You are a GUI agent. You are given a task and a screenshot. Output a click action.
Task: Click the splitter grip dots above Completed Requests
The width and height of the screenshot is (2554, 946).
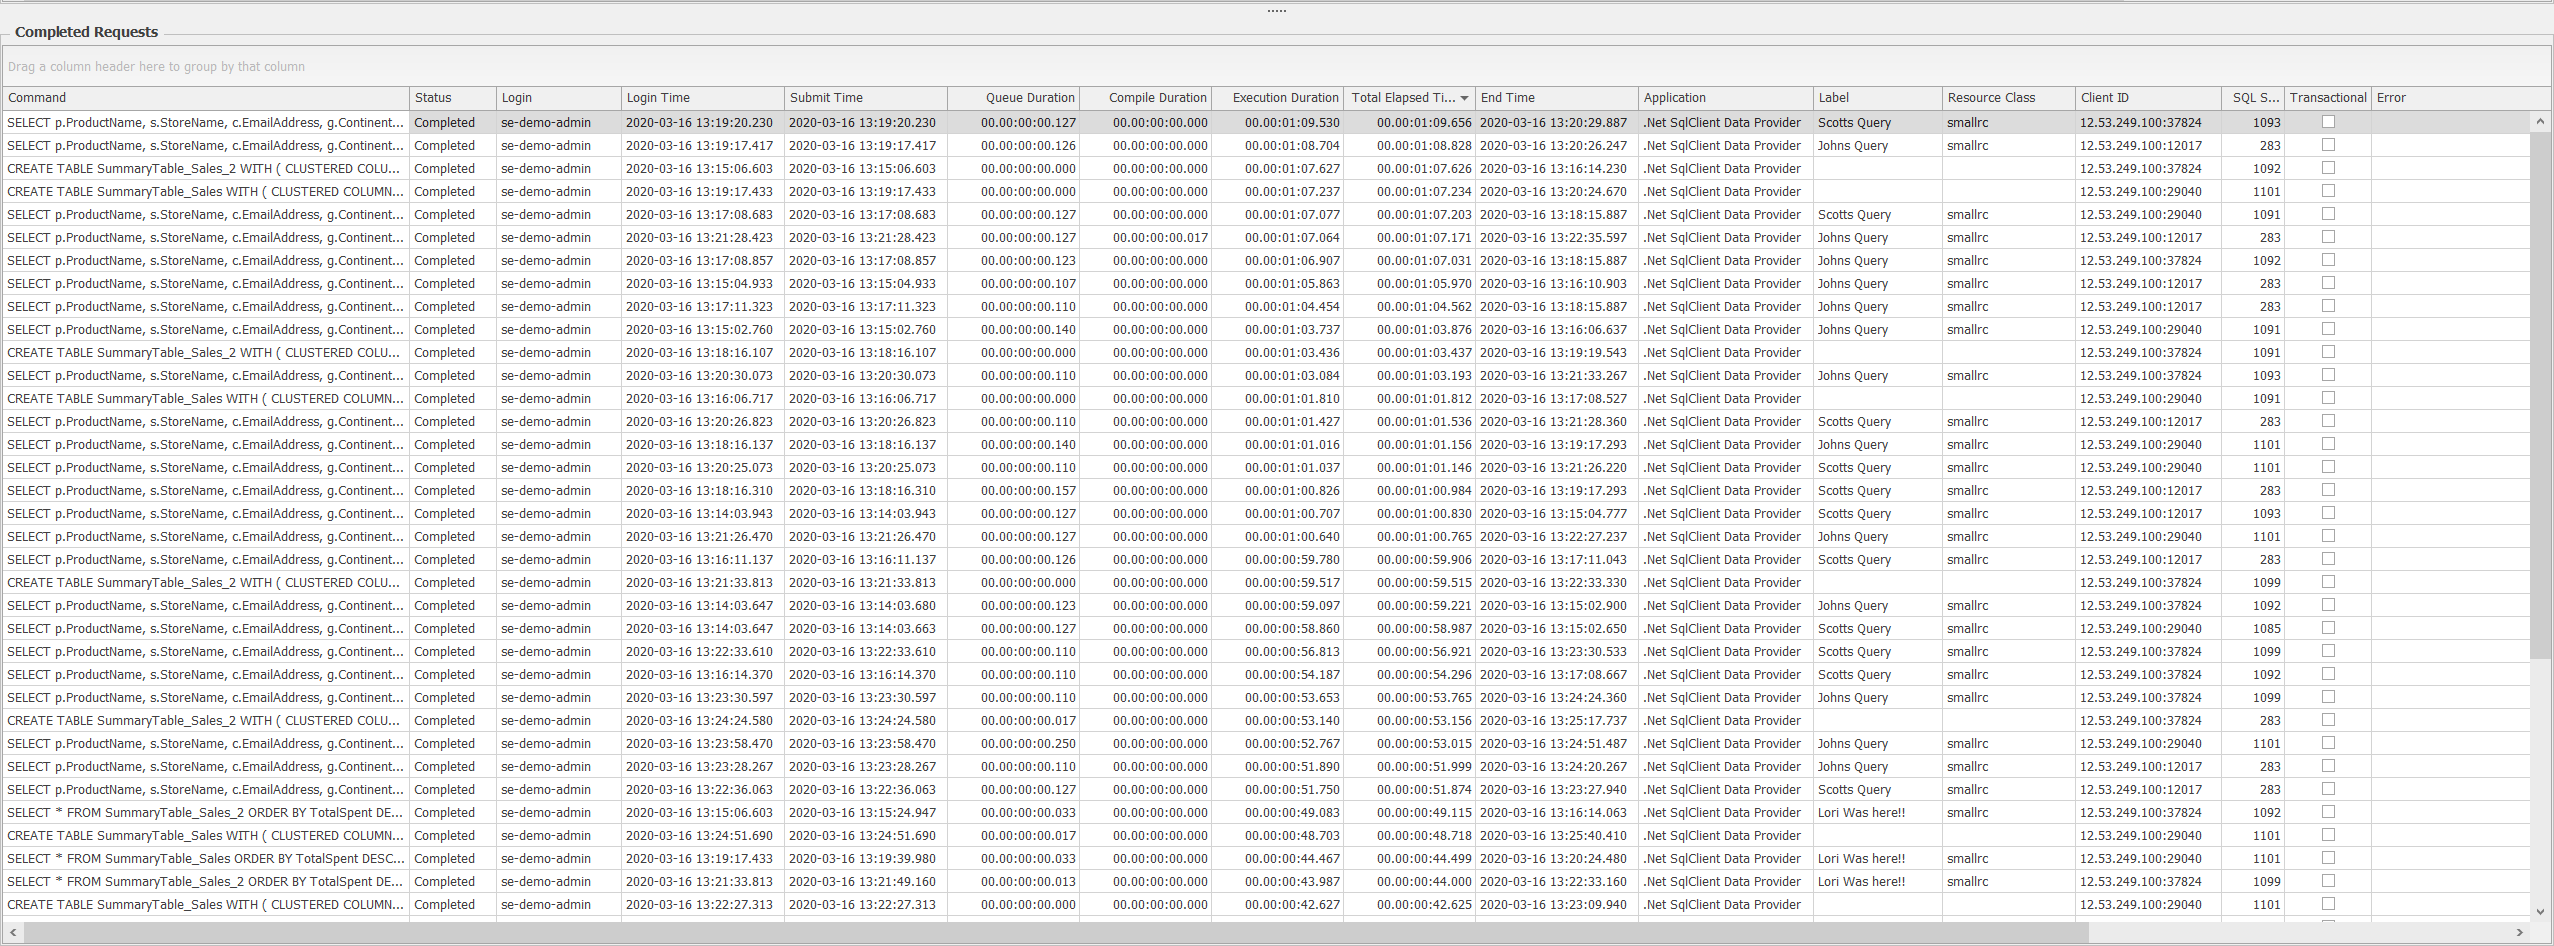click(1276, 11)
